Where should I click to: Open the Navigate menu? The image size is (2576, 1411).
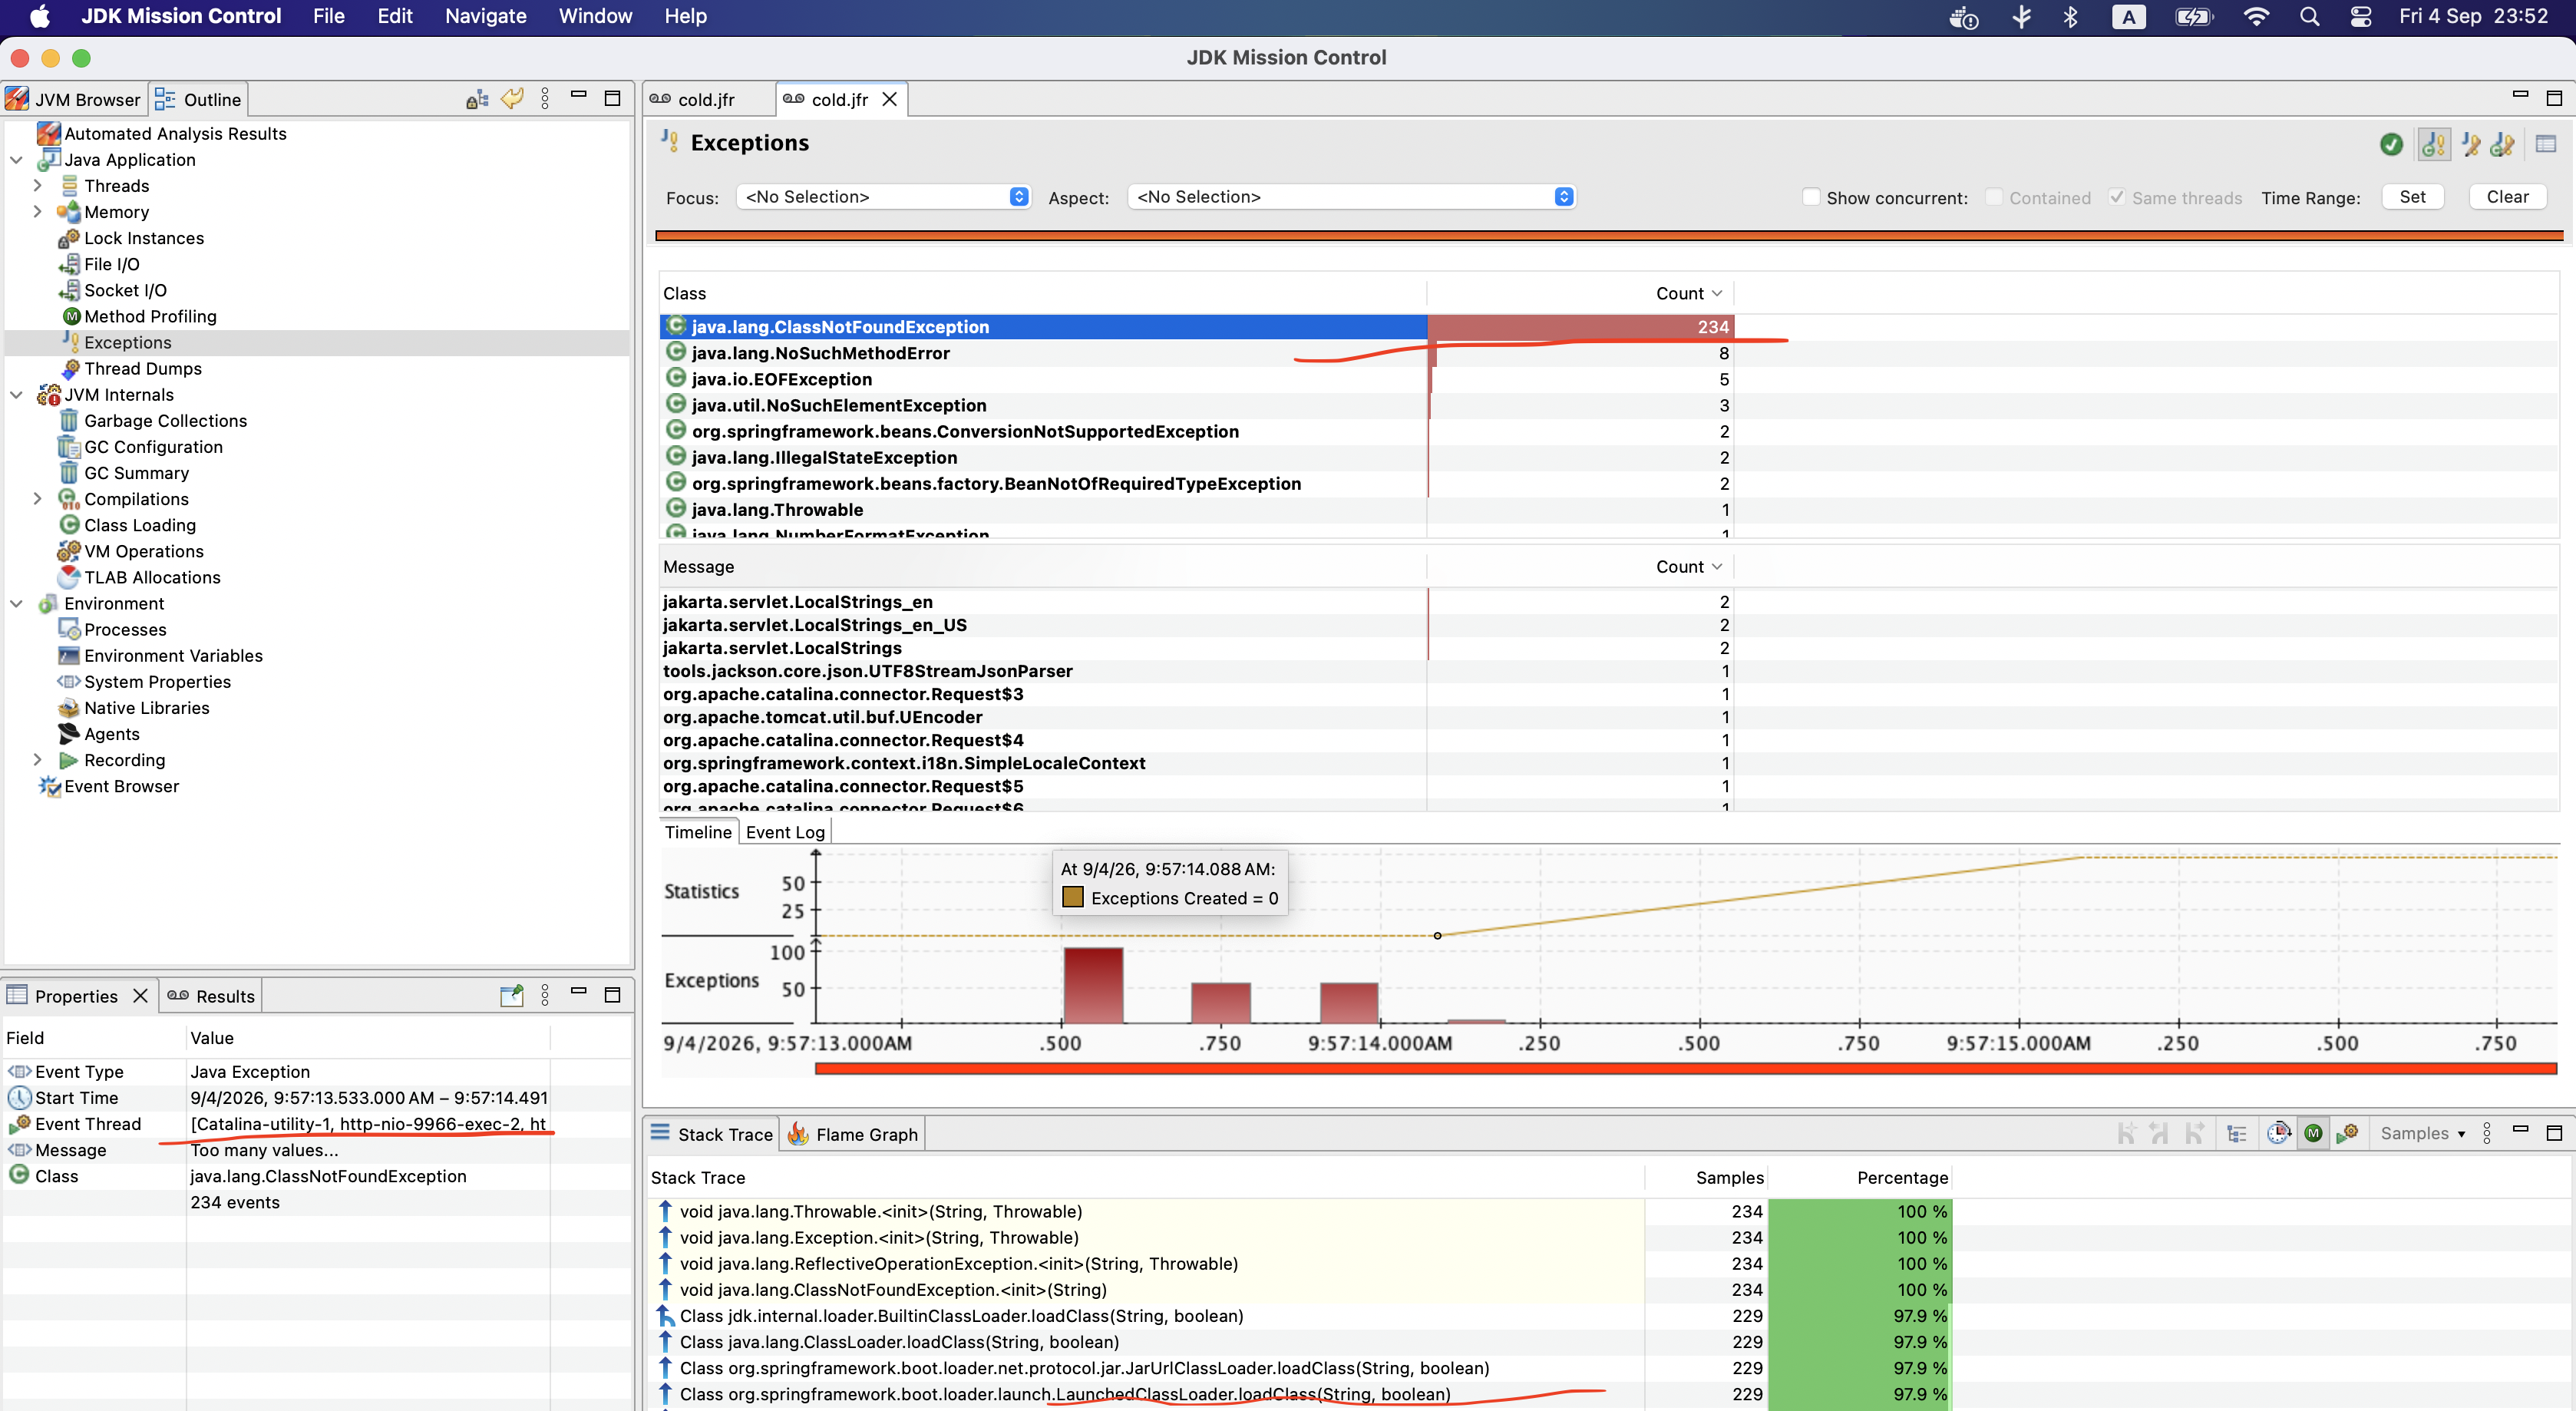coord(485,16)
